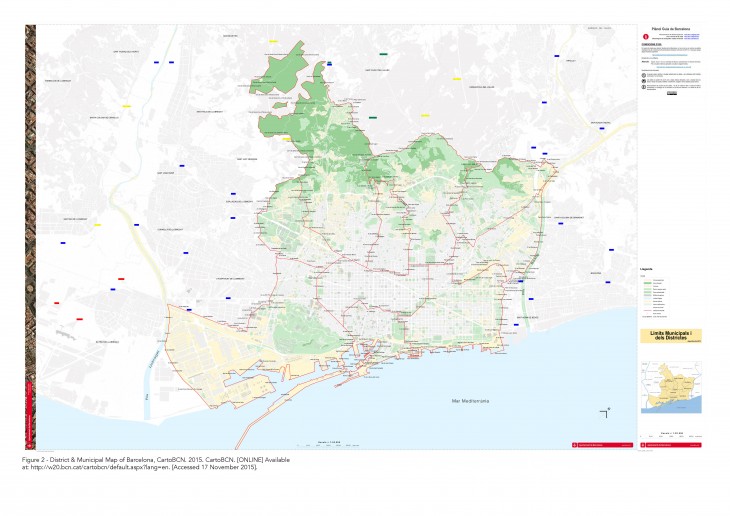Click the north arrow compass symbol
This screenshot has height=516, width=730.
pos(606,412)
